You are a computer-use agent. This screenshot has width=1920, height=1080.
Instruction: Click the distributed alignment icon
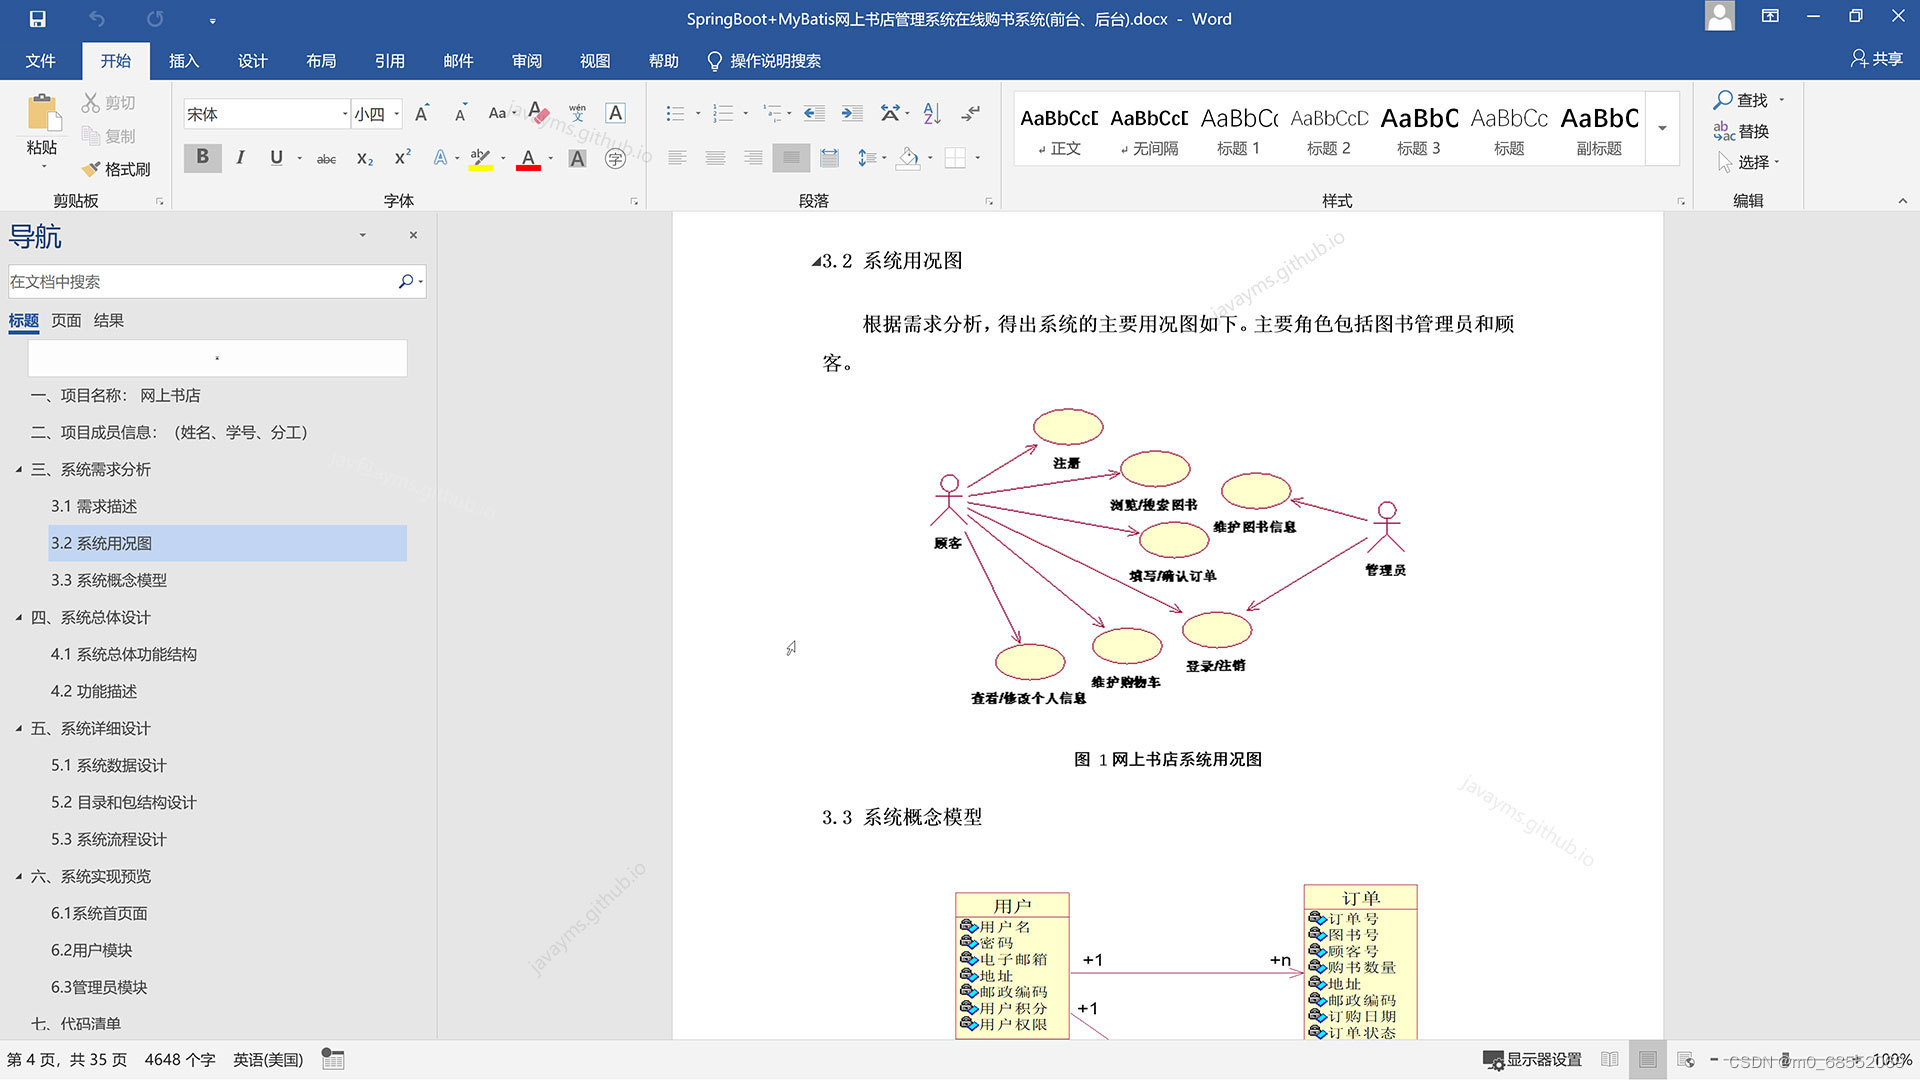[x=829, y=158]
